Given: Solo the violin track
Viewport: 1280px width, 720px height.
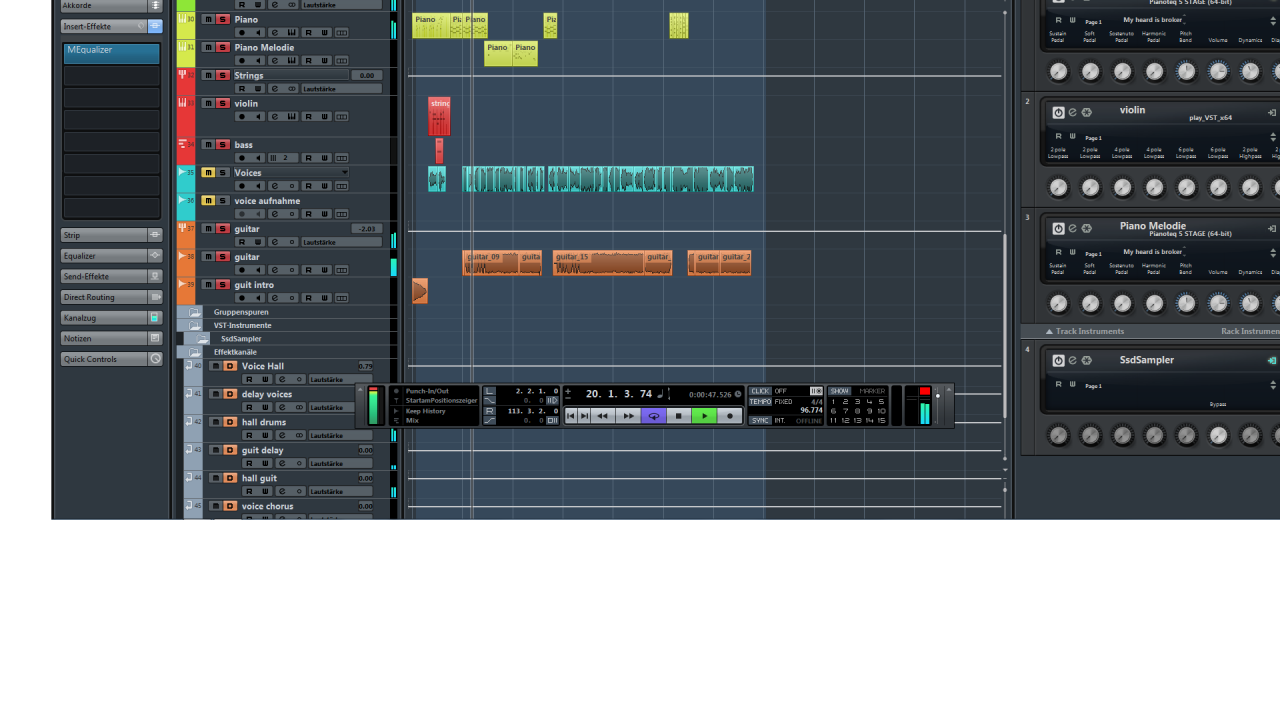Looking at the screenshot, I should click(x=222, y=103).
